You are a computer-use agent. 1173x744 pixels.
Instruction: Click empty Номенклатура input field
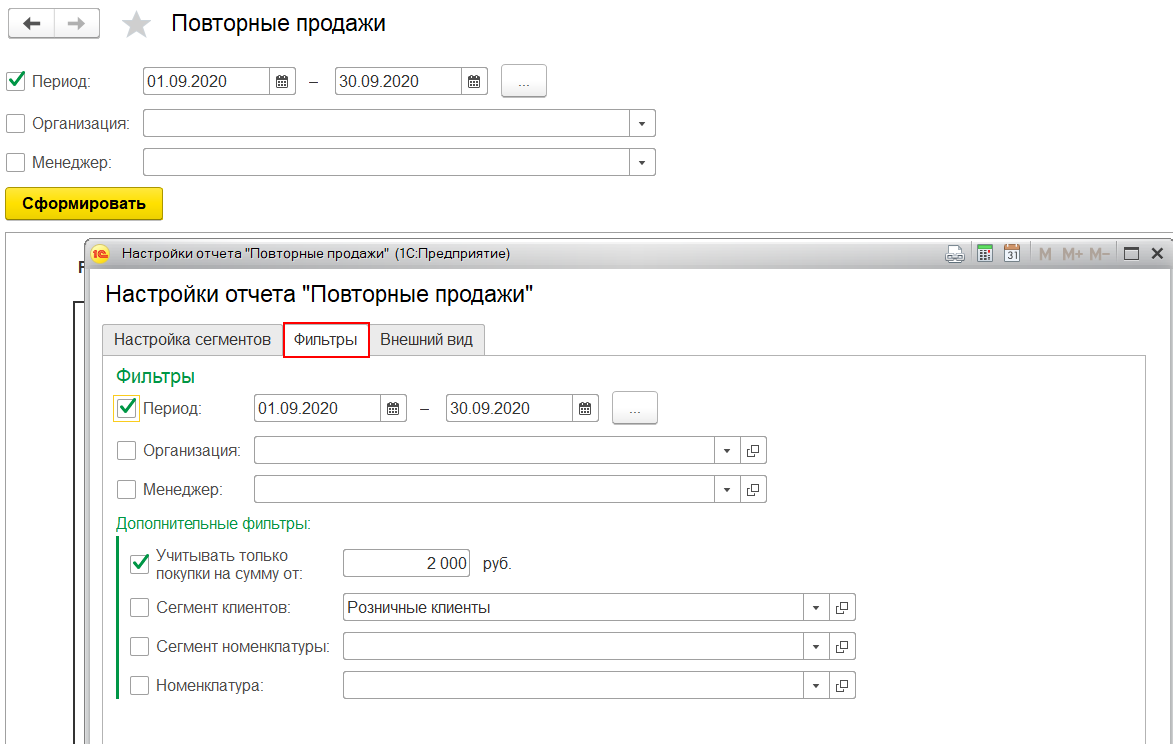[574, 686]
